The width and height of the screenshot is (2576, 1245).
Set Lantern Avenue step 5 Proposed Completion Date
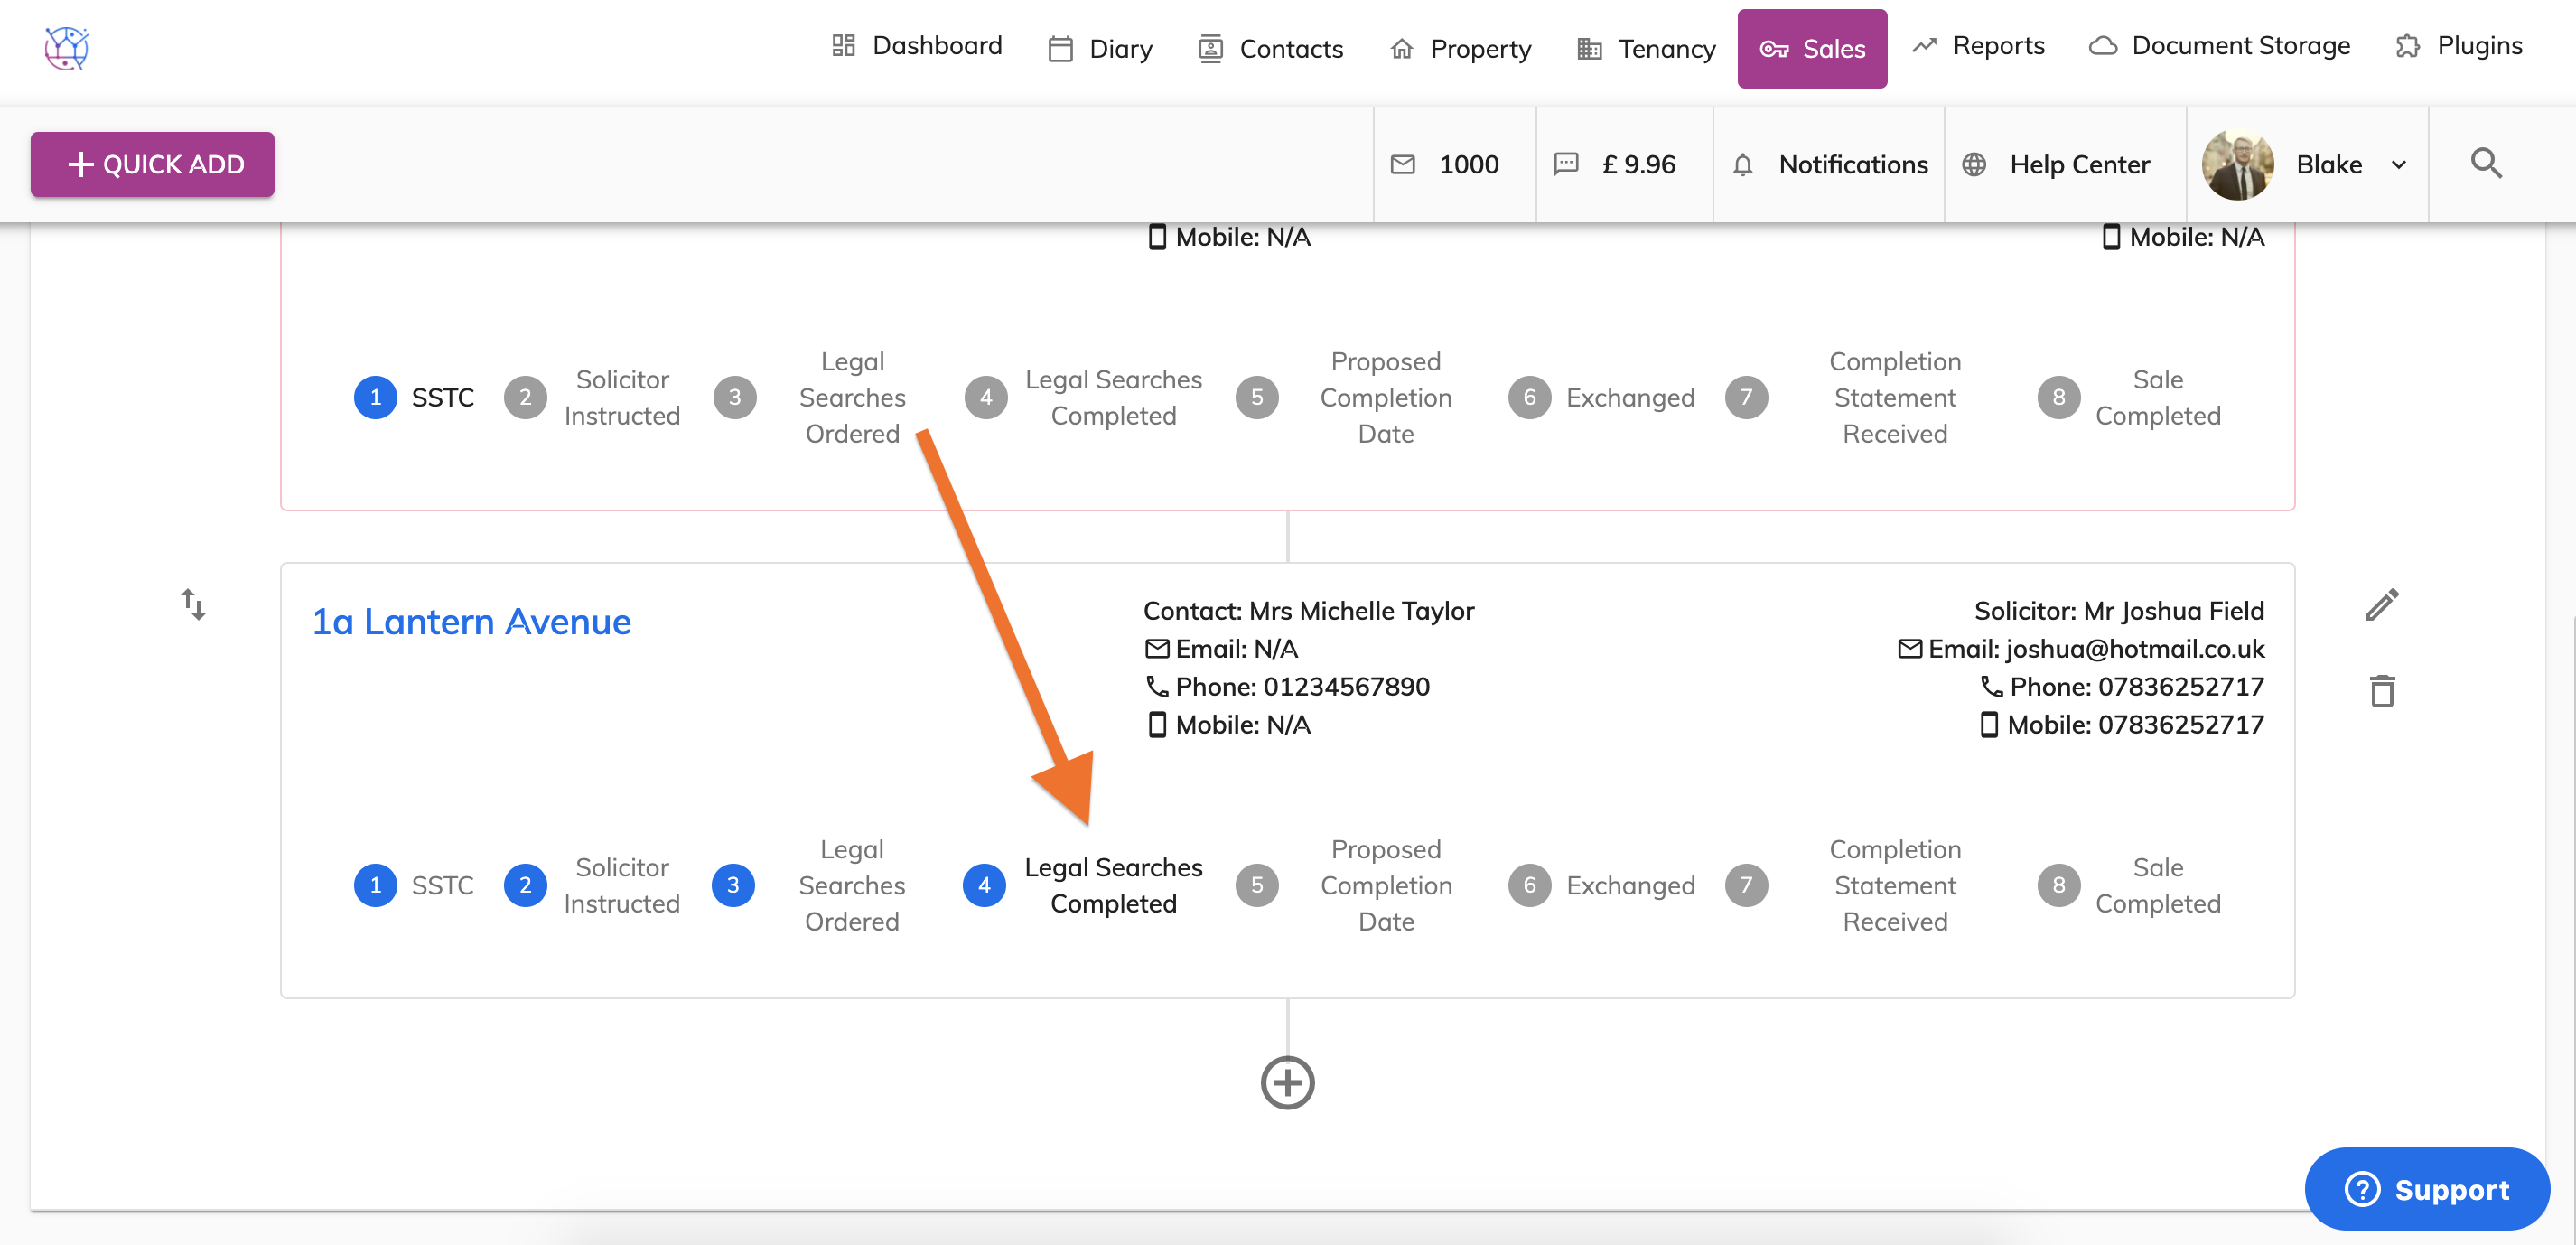[1257, 885]
